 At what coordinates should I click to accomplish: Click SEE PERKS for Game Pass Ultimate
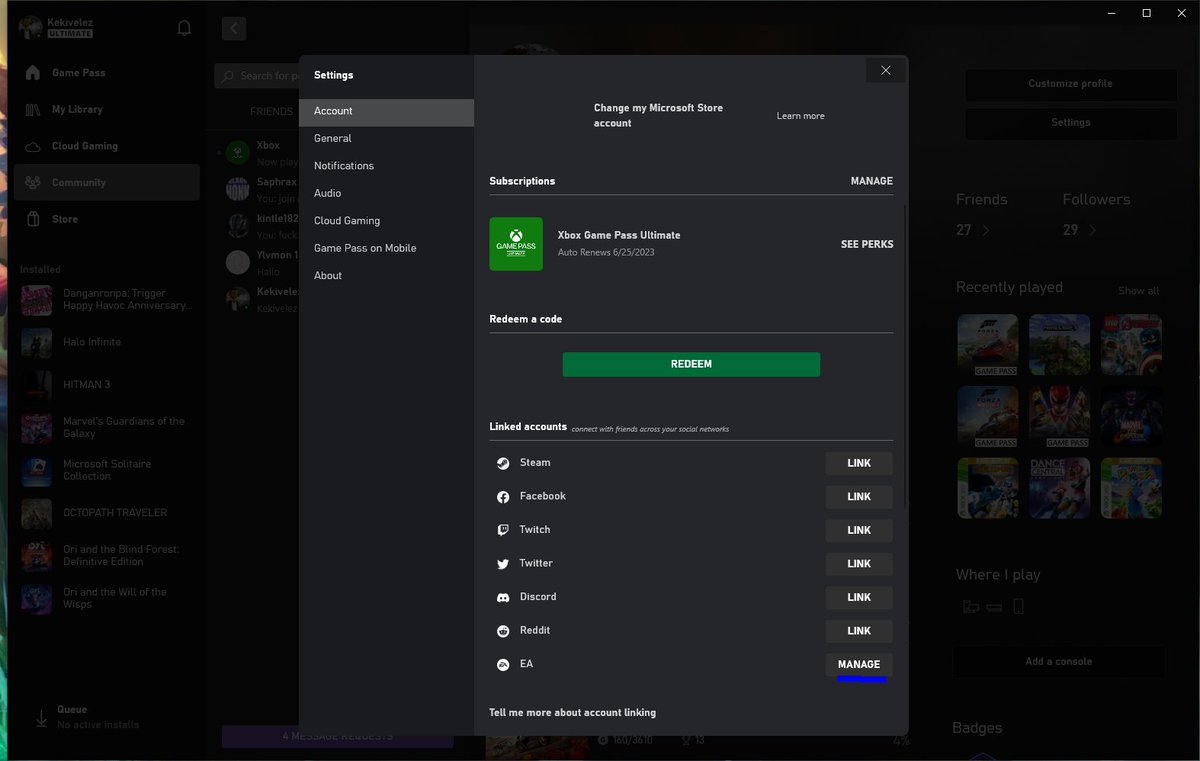pyautogui.click(x=867, y=244)
